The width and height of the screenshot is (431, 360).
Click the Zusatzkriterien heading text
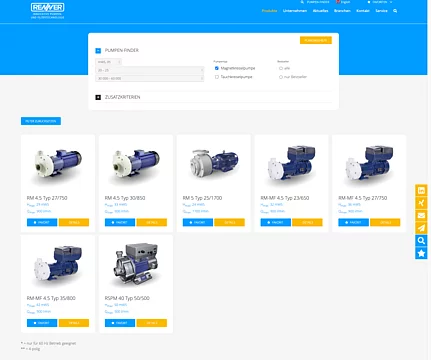pos(122,97)
